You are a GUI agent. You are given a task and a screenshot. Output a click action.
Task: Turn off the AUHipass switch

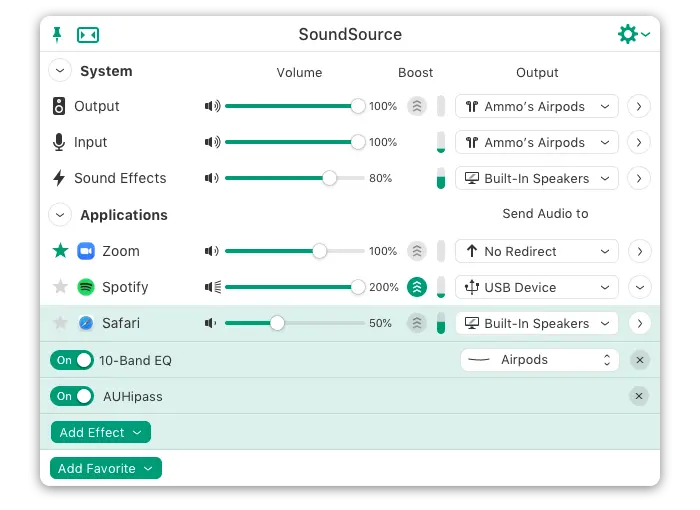72,396
